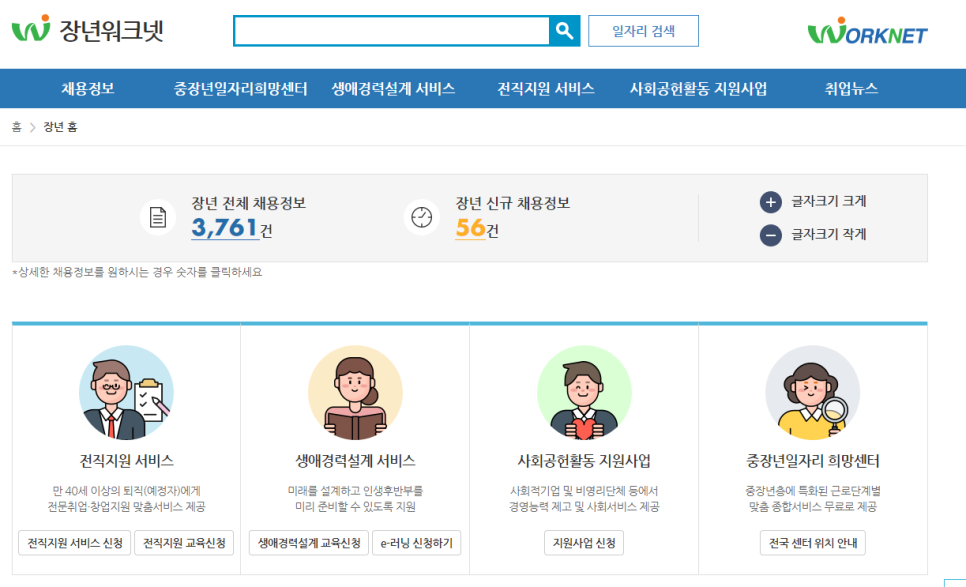Click the note about clicking numbers for details

137,272
